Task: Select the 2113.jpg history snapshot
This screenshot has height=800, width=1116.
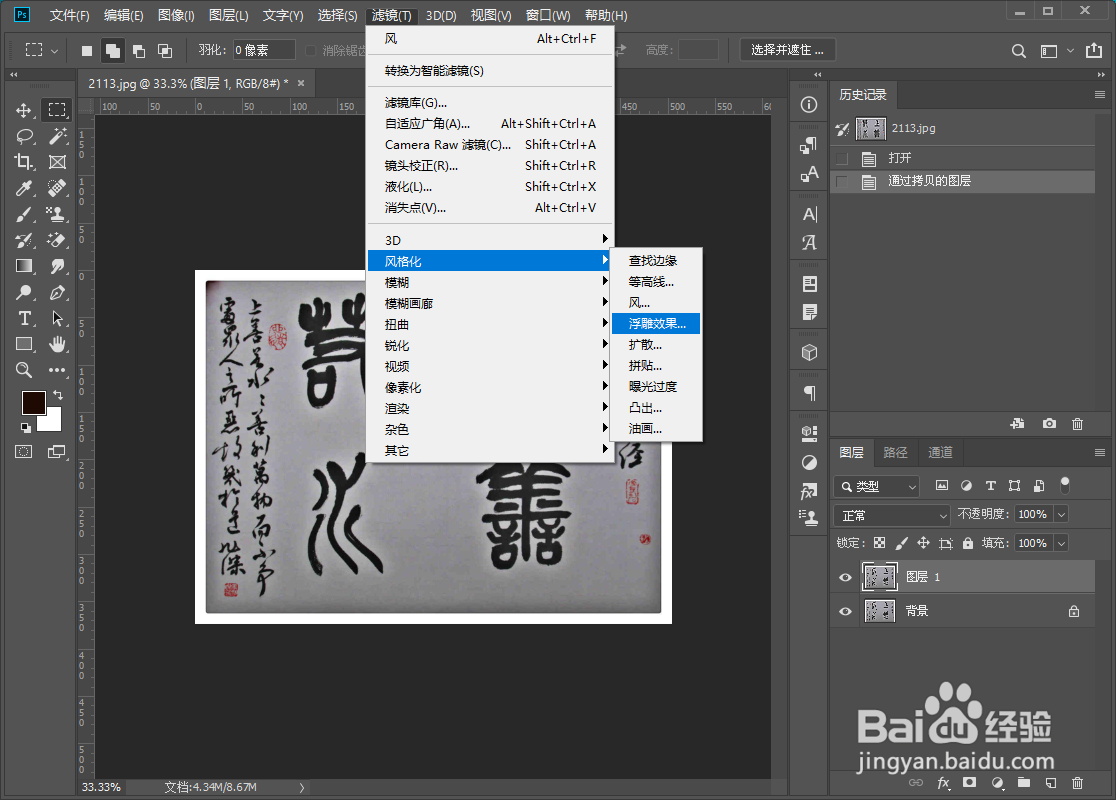Action: [x=962, y=129]
